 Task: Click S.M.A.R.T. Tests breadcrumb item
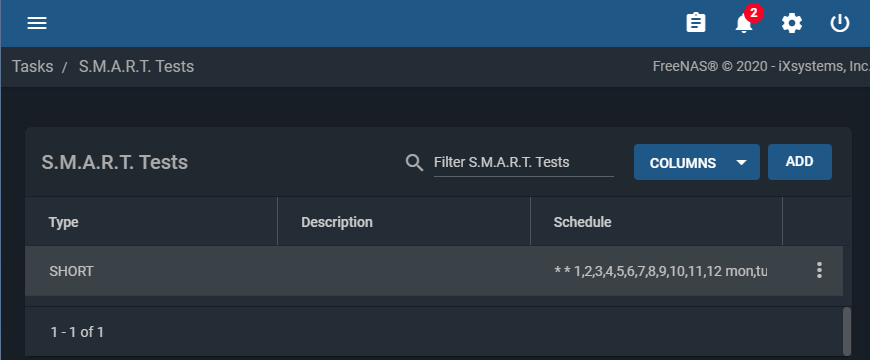click(136, 67)
